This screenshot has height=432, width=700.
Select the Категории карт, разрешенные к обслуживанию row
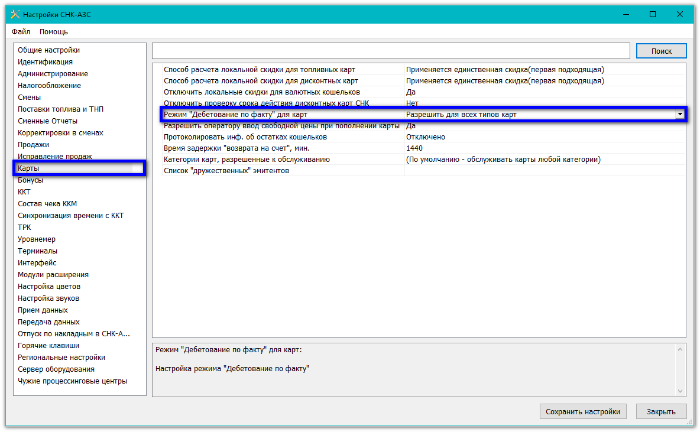point(260,159)
